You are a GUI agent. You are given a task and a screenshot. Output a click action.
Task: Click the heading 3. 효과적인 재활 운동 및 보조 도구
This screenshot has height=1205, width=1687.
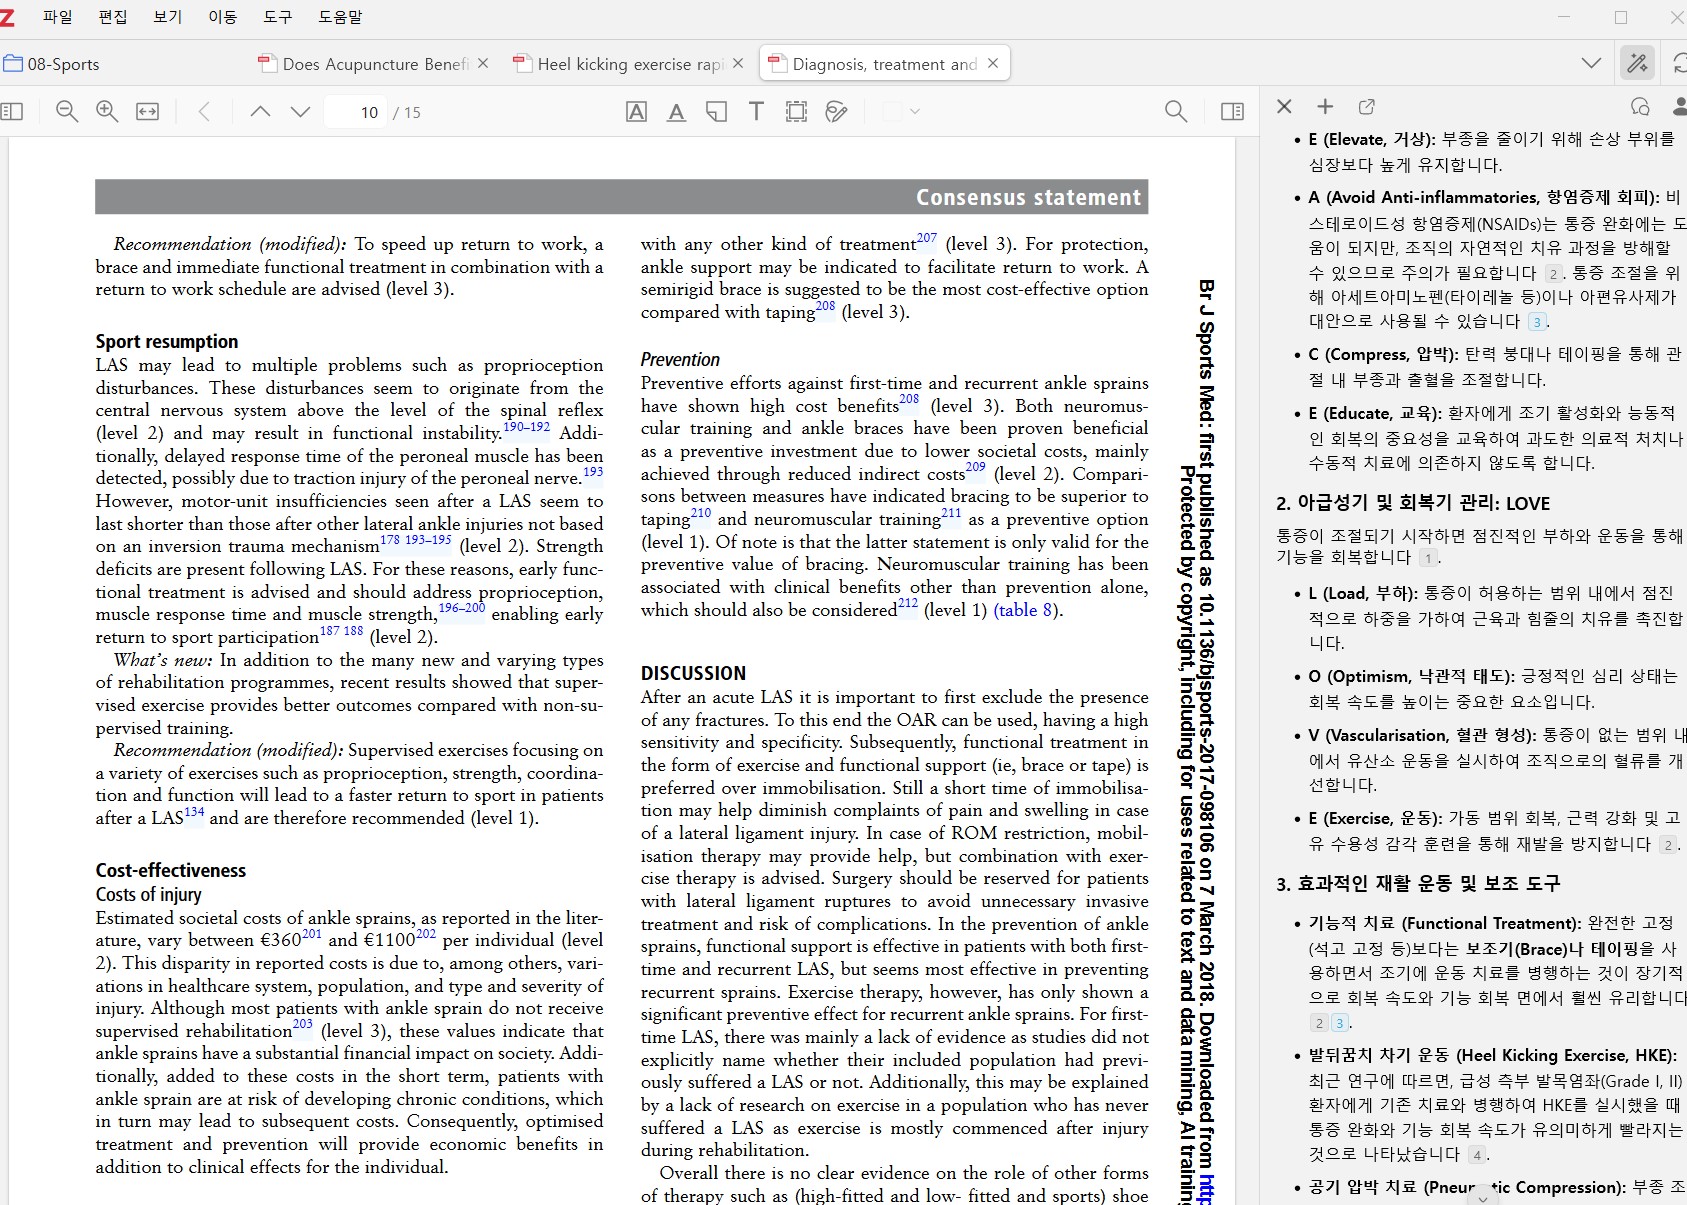click(x=1418, y=883)
